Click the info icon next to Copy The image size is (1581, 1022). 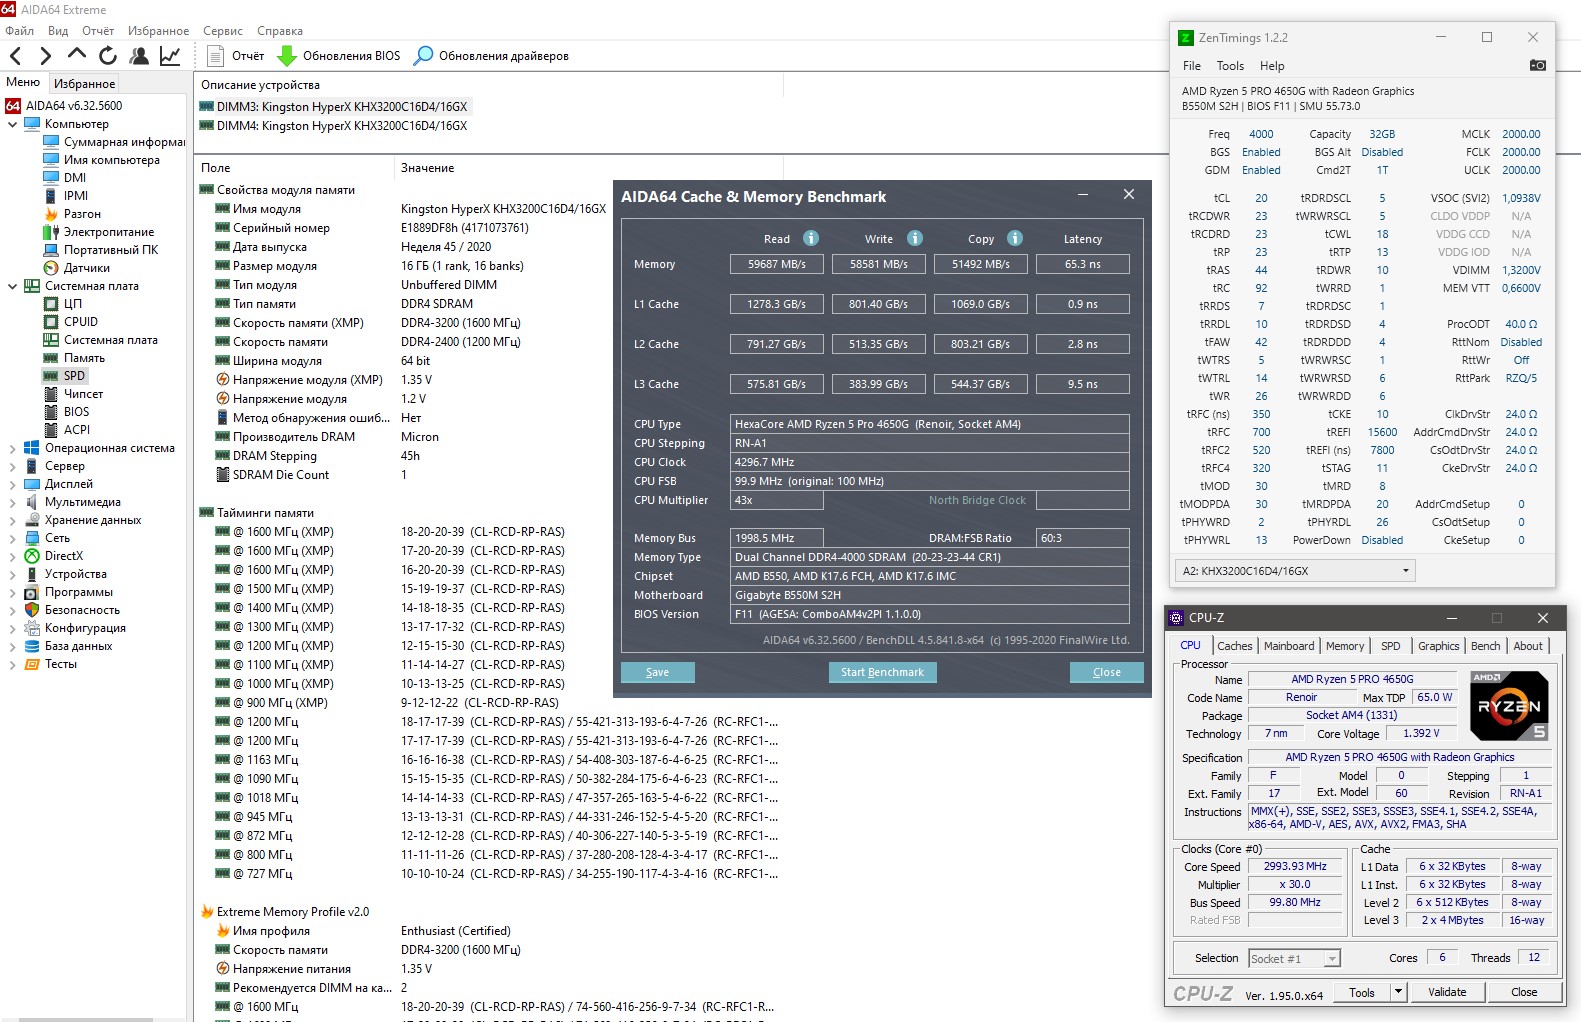1015,238
